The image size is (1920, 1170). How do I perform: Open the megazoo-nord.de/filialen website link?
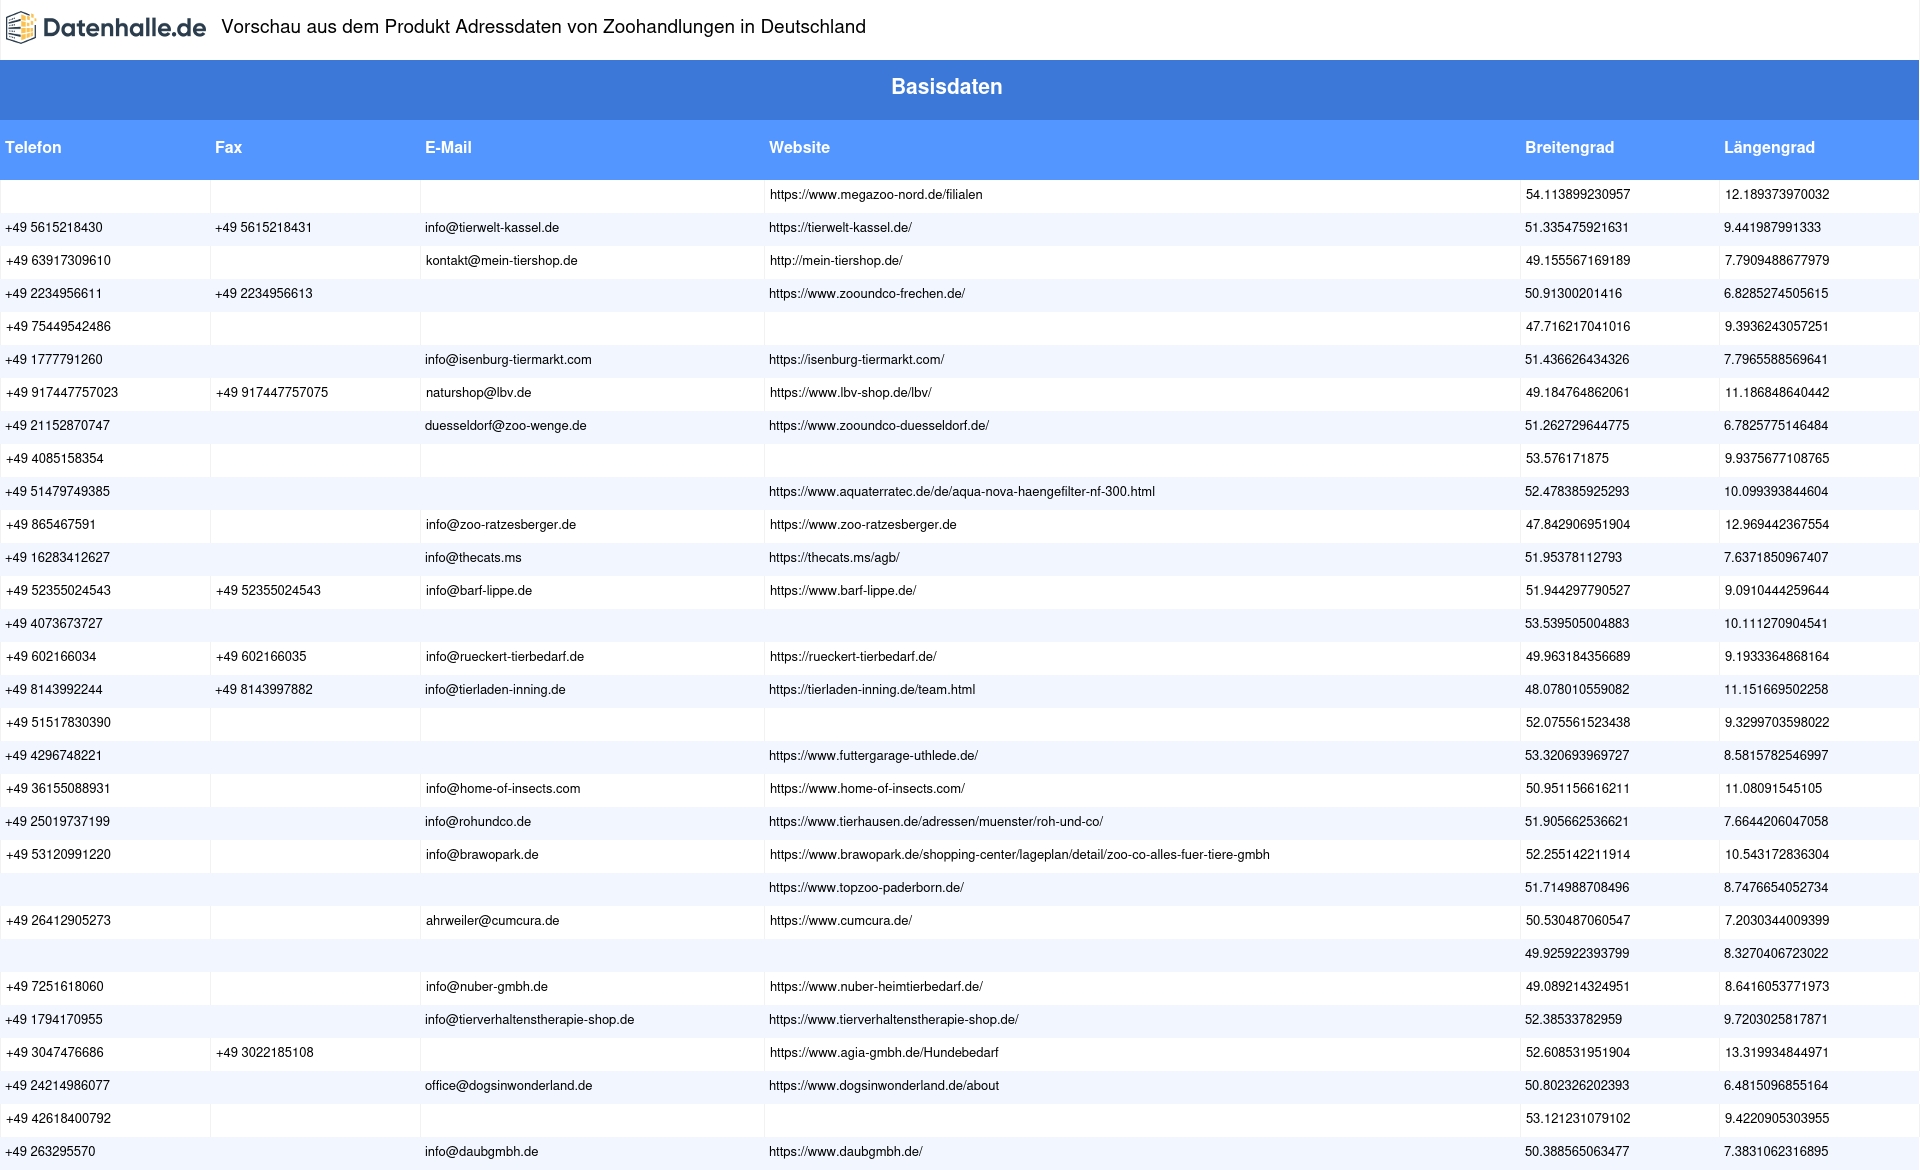[x=876, y=195]
